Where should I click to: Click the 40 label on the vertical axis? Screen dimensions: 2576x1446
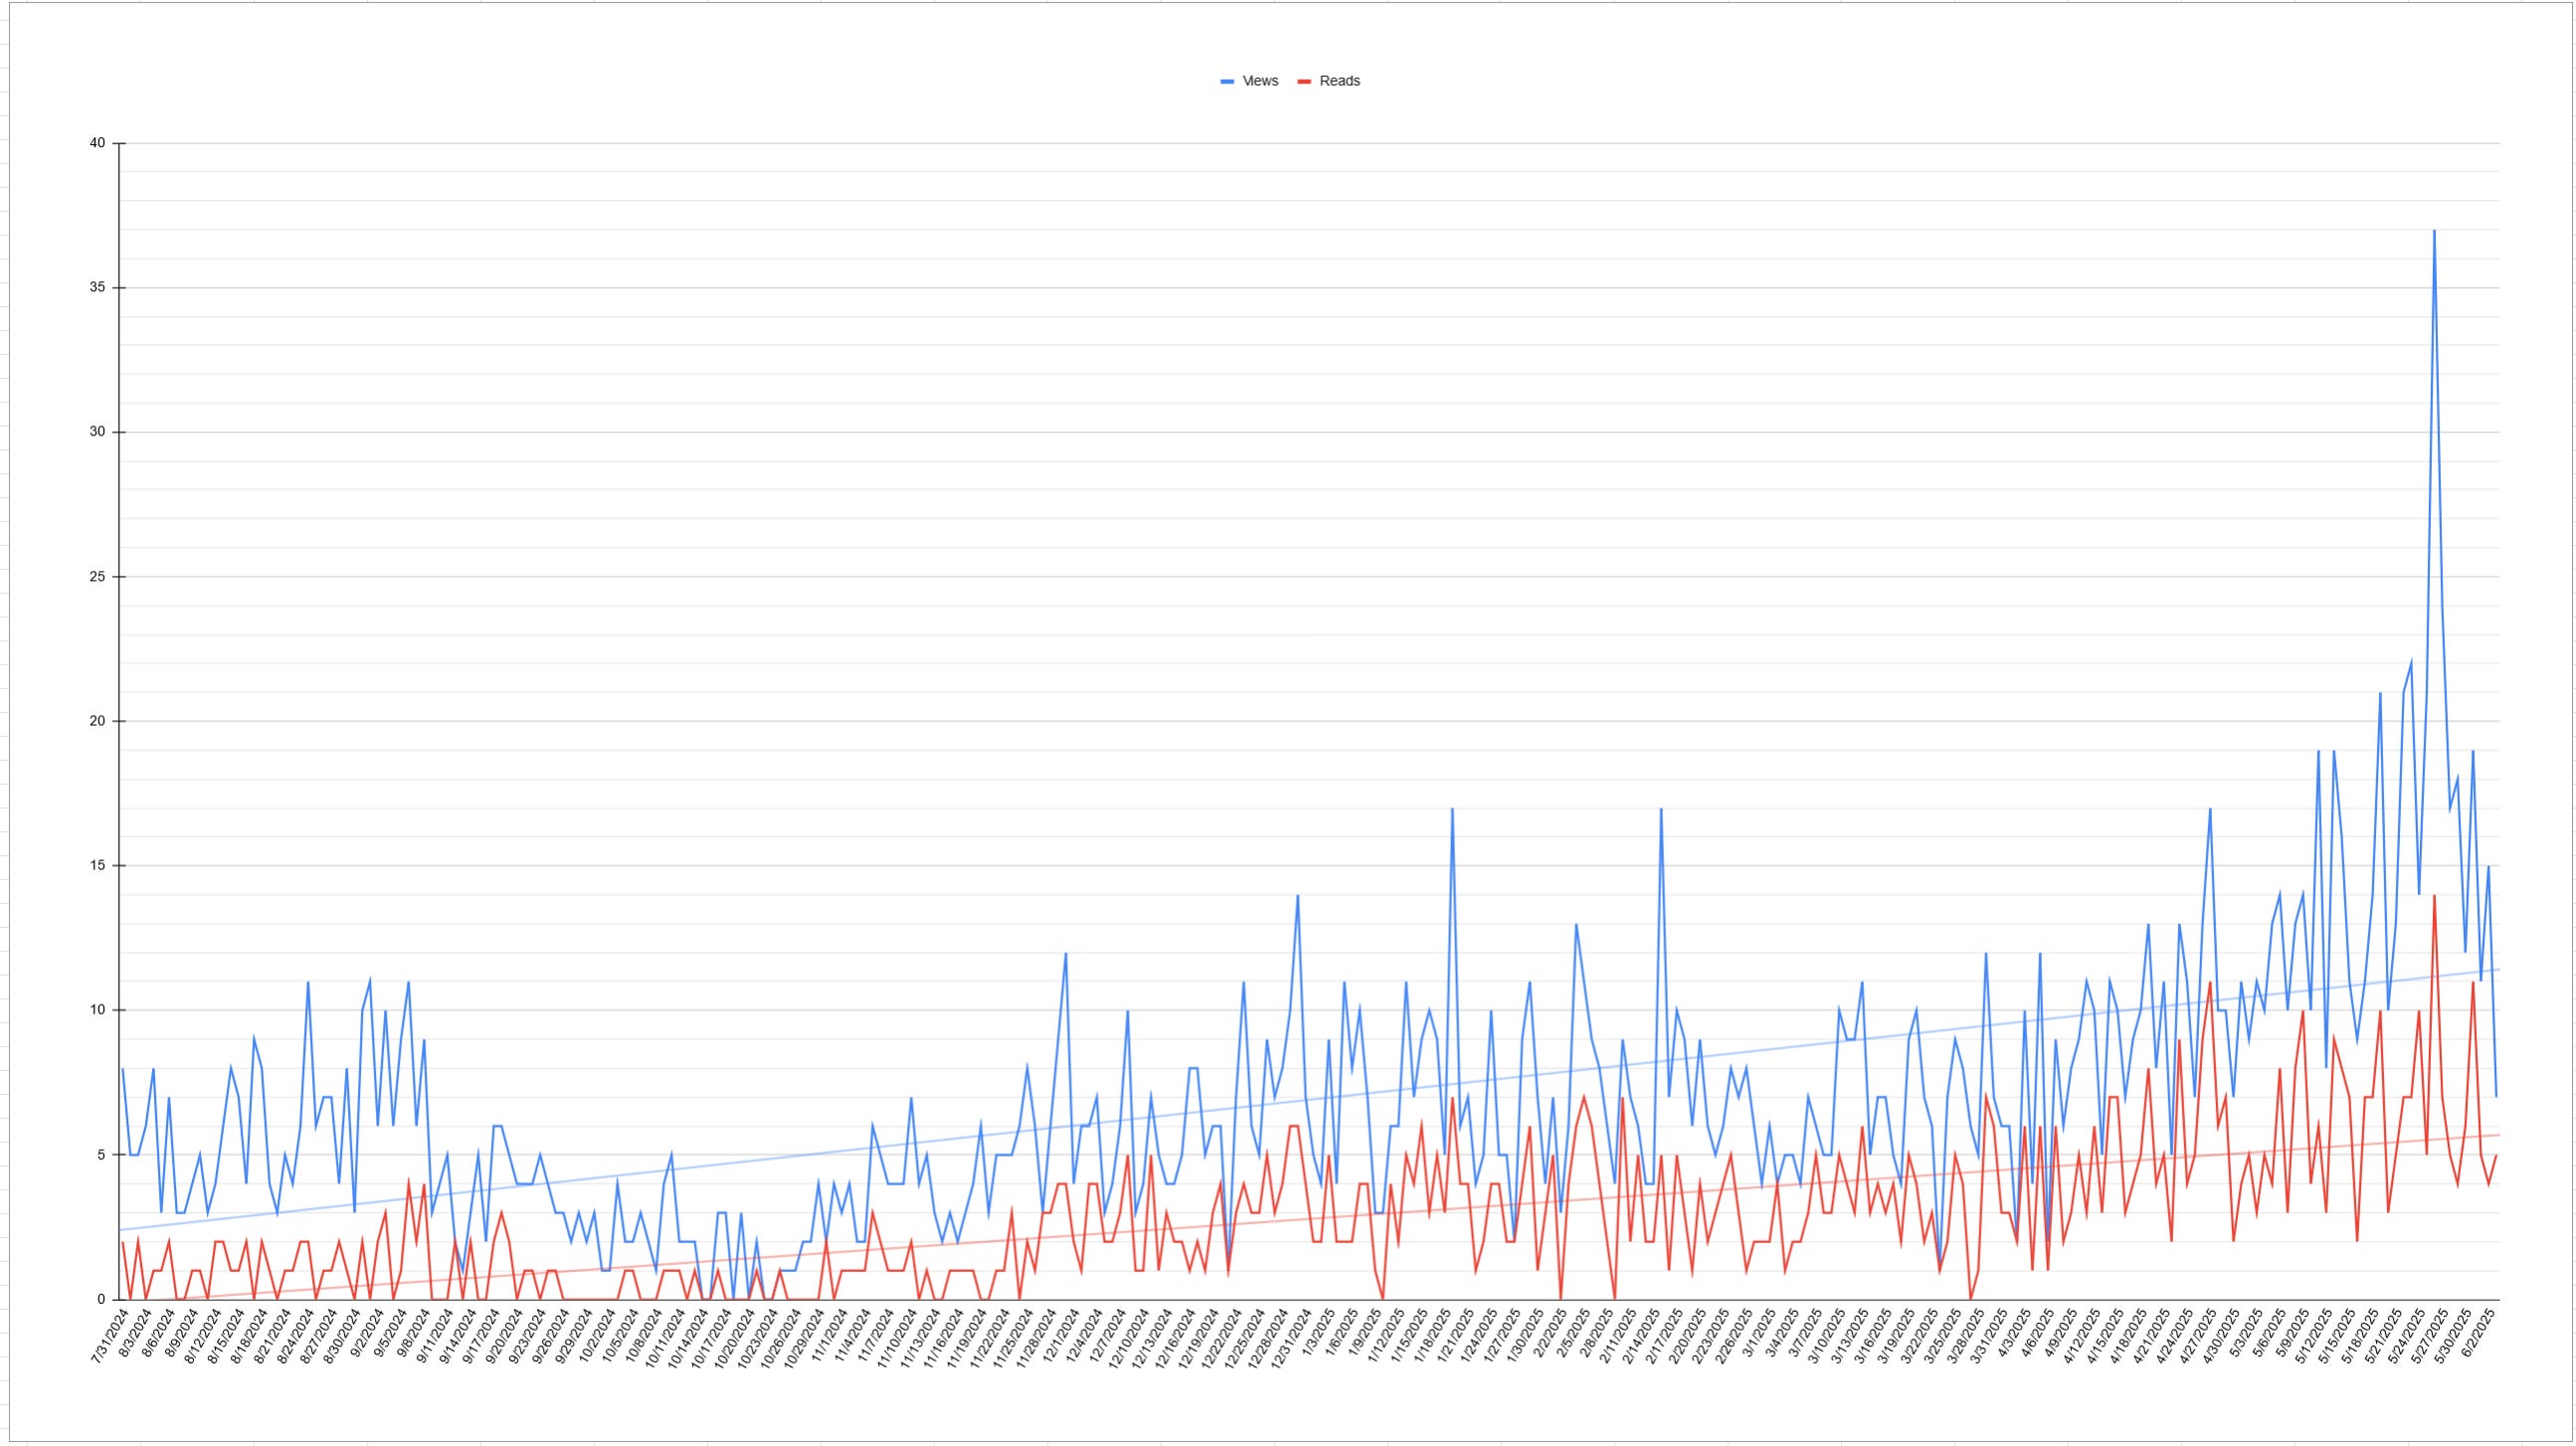pos(97,143)
